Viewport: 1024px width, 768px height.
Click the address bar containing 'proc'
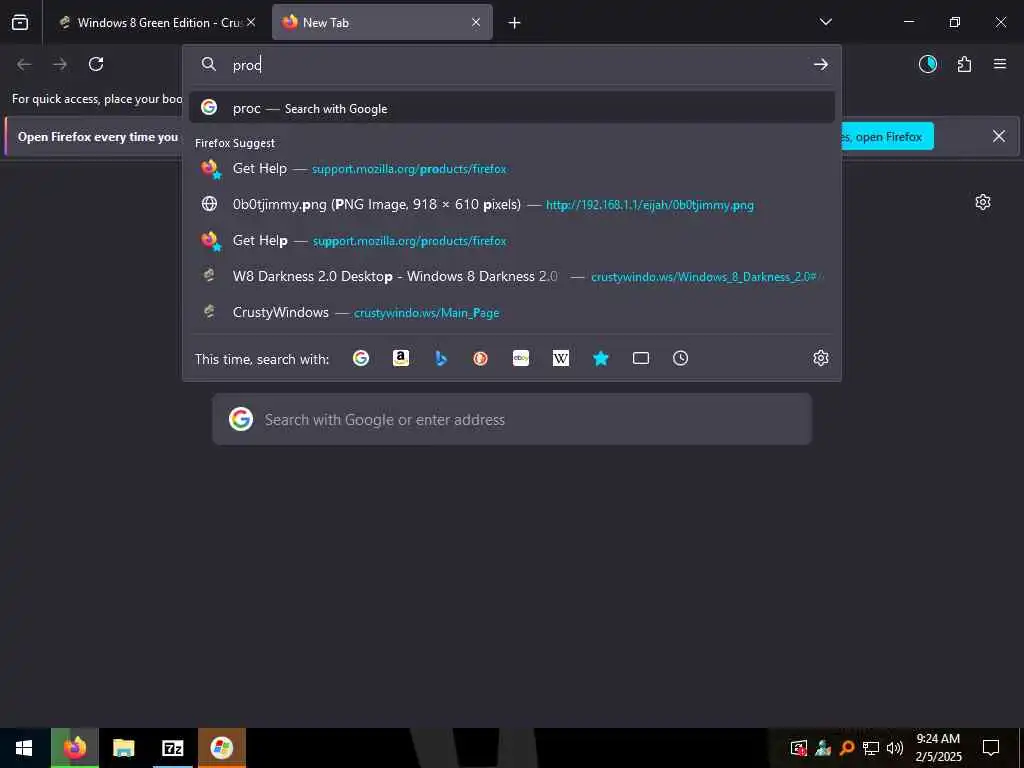(x=512, y=65)
